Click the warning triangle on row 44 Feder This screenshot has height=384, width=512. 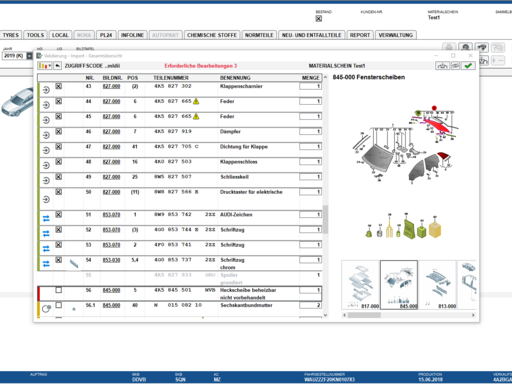(196, 101)
